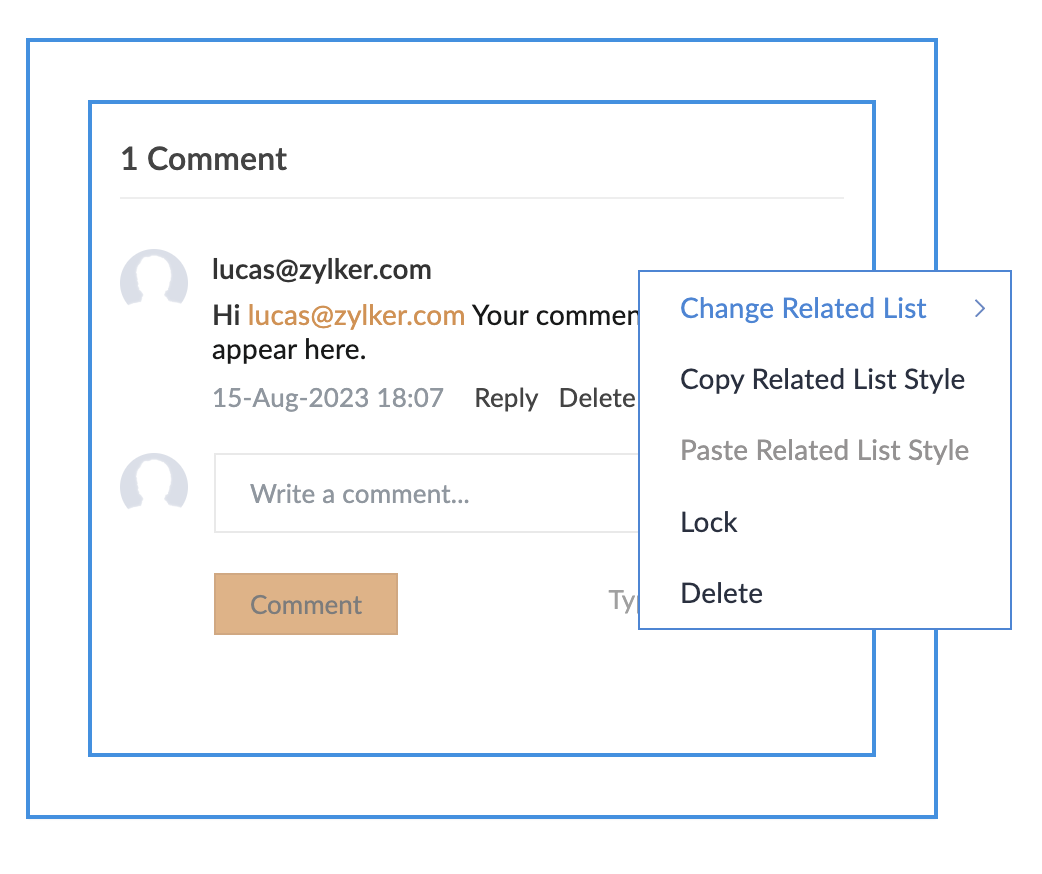
Task: Click the 15-Aug-2023 18:07 timestamp
Action: (x=328, y=398)
